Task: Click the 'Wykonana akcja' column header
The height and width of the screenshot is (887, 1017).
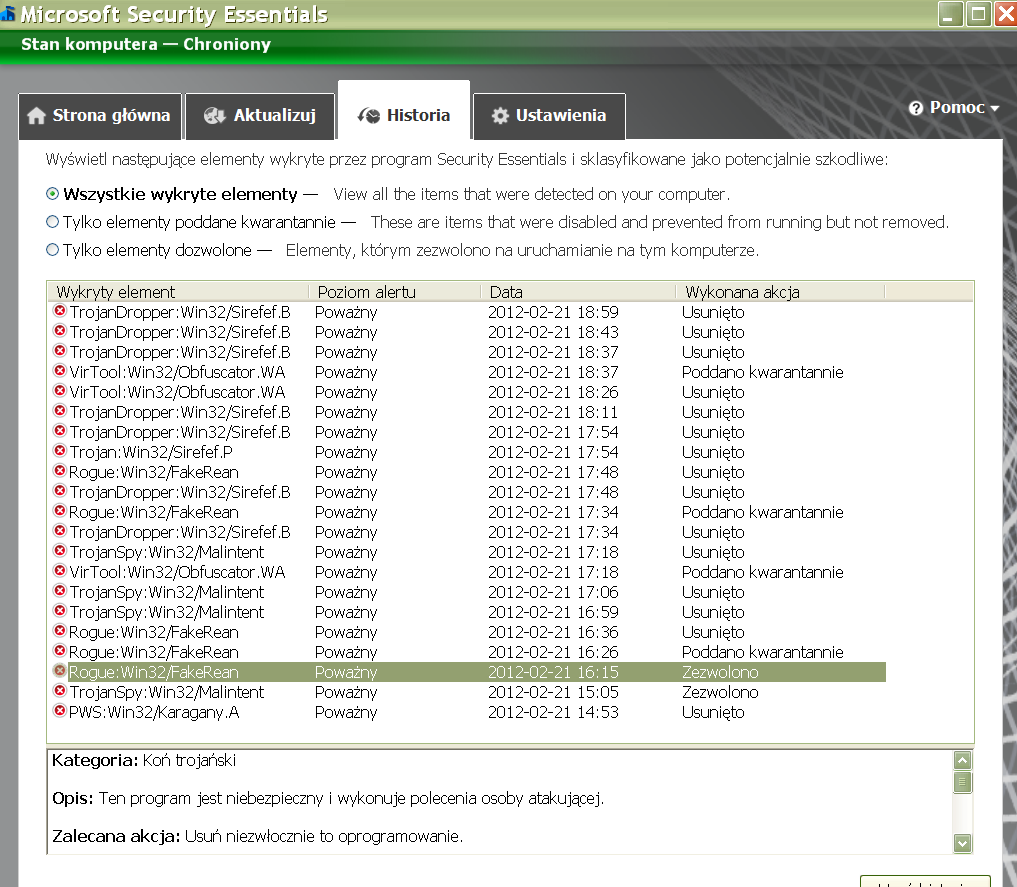Action: [x=780, y=292]
